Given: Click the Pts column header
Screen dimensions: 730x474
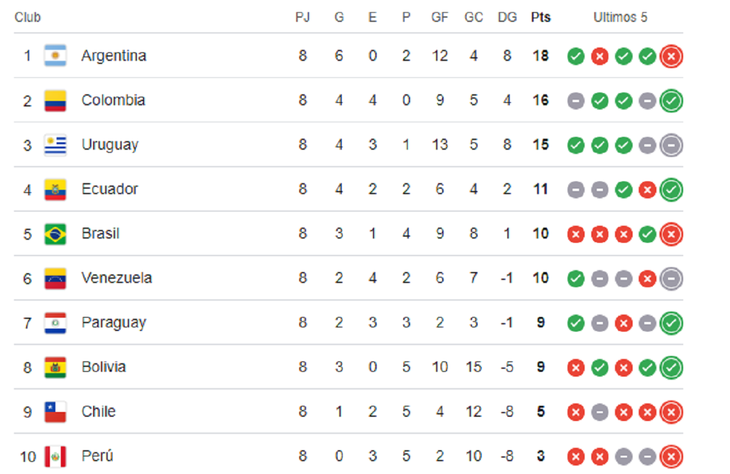Looking at the screenshot, I should (x=540, y=18).
